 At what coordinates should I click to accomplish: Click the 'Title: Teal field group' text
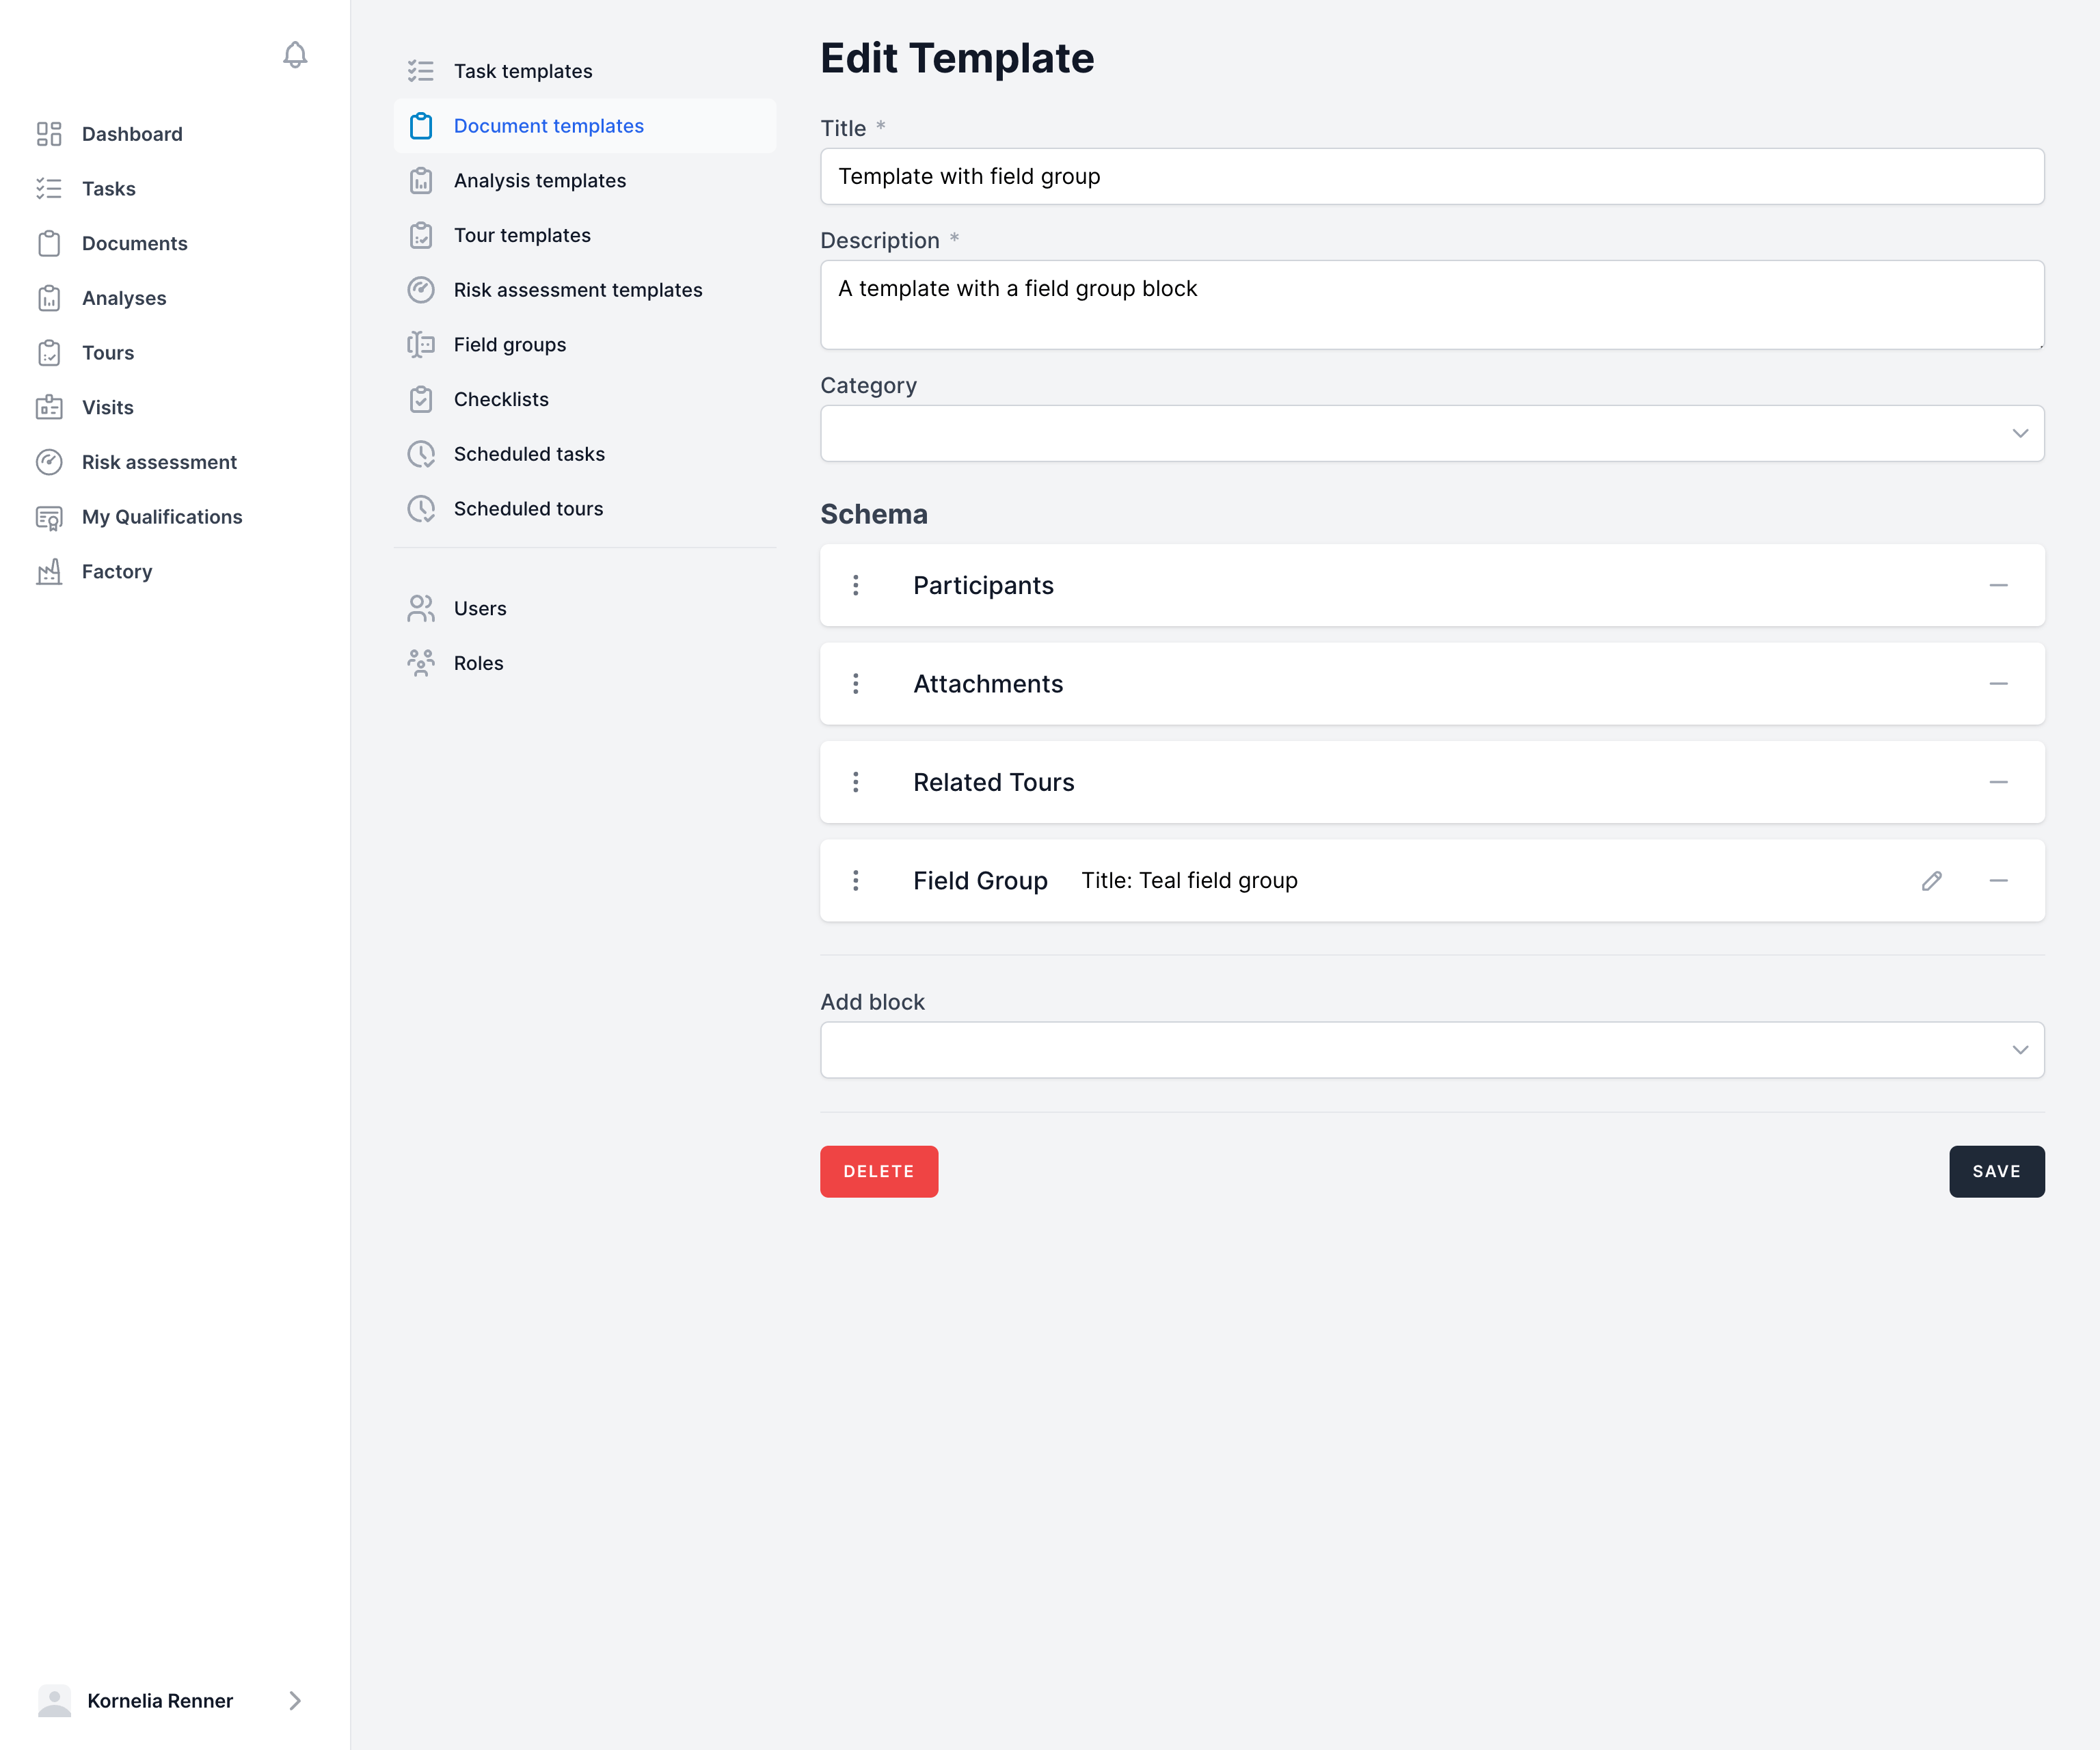click(1189, 880)
